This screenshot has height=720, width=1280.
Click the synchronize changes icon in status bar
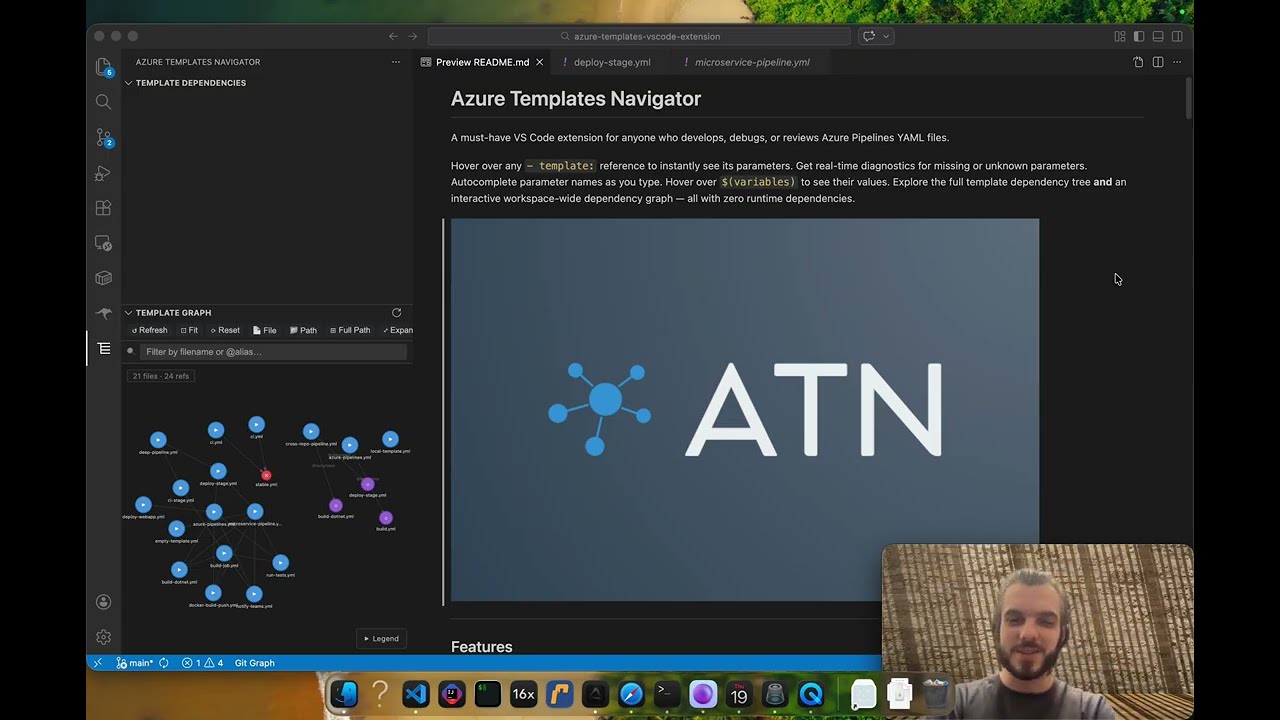coord(163,663)
